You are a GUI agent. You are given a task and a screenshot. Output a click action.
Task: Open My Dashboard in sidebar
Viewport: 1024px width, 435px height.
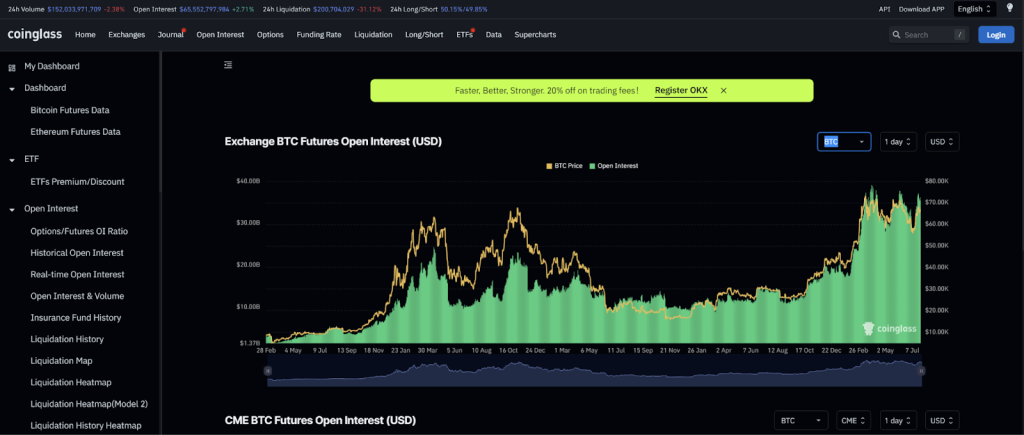tap(52, 66)
